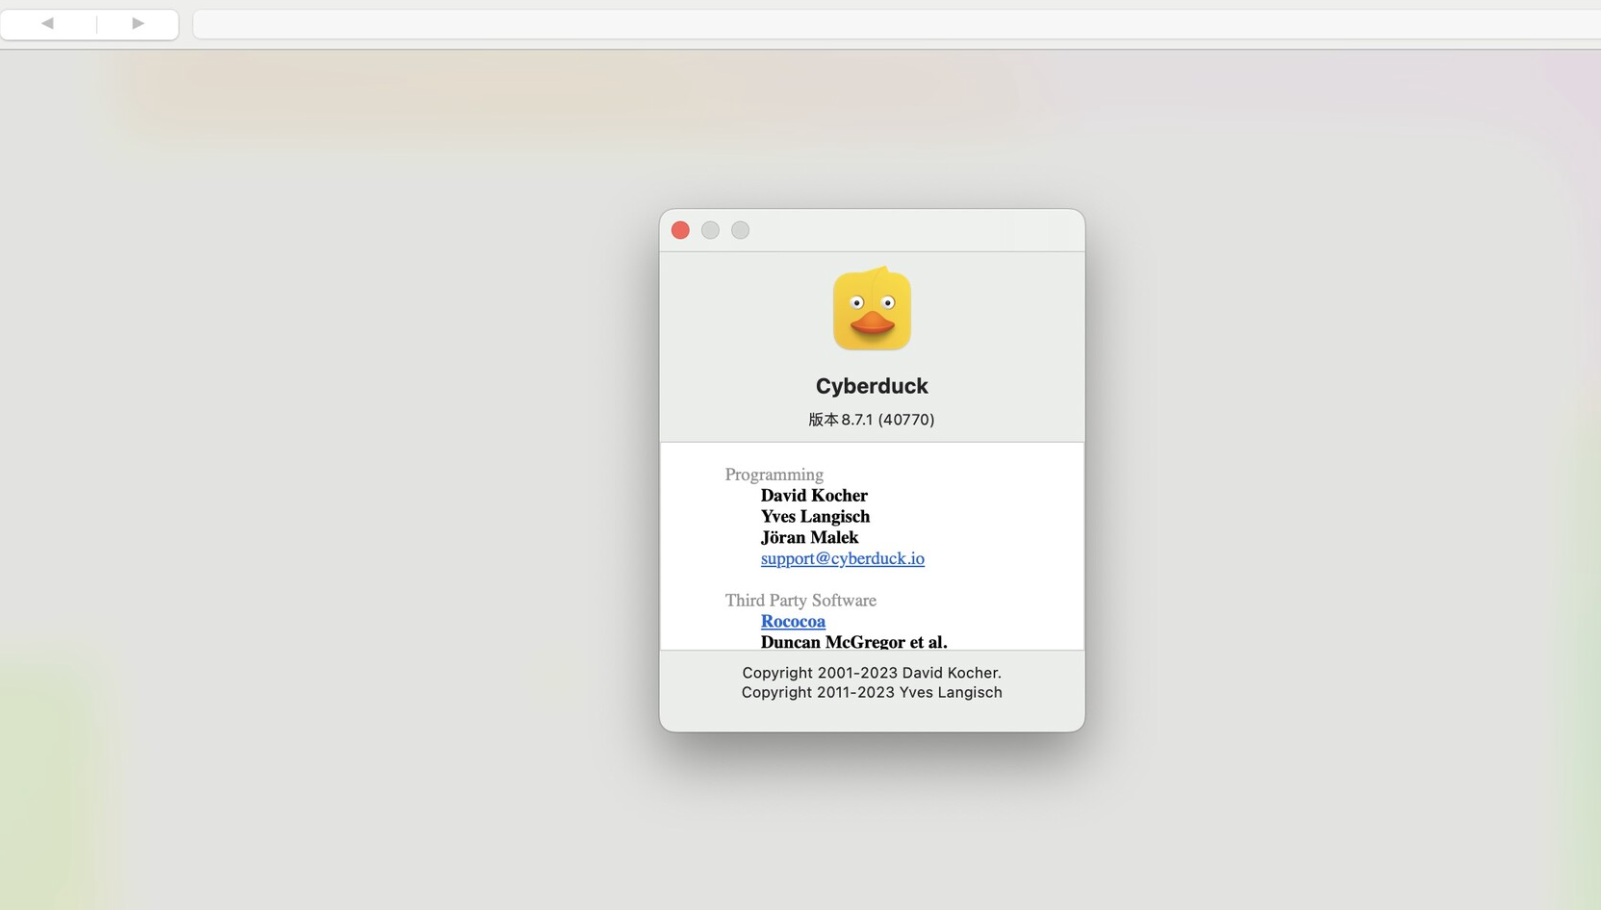Click the Duncan McGregor et al. text
Screen dimensions: 1601x910
(853, 641)
